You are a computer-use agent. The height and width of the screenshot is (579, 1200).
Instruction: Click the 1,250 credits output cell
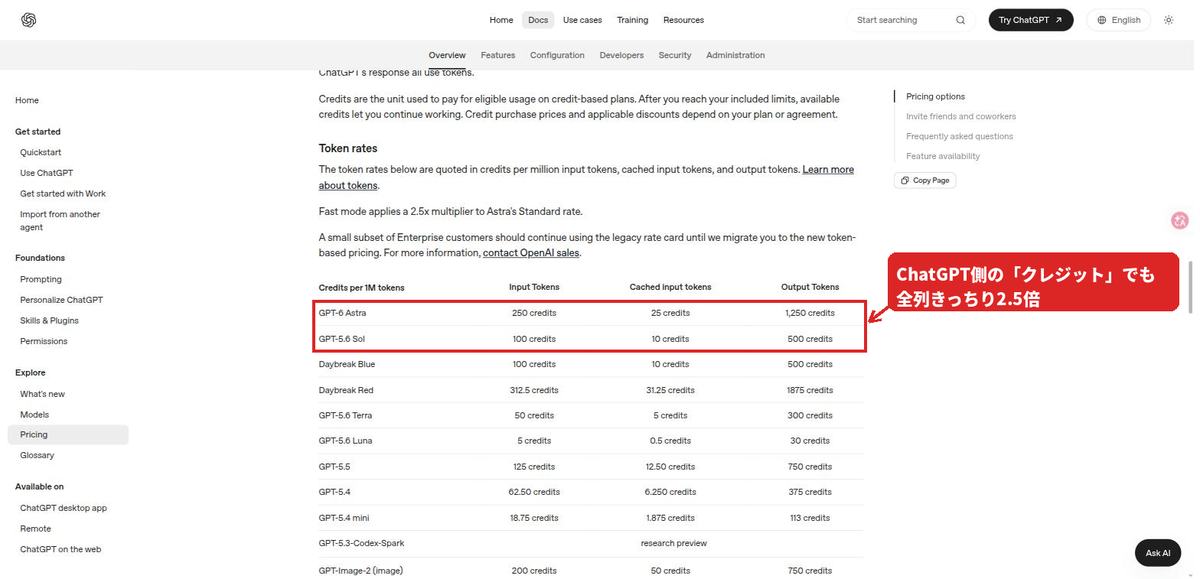pyautogui.click(x=810, y=313)
